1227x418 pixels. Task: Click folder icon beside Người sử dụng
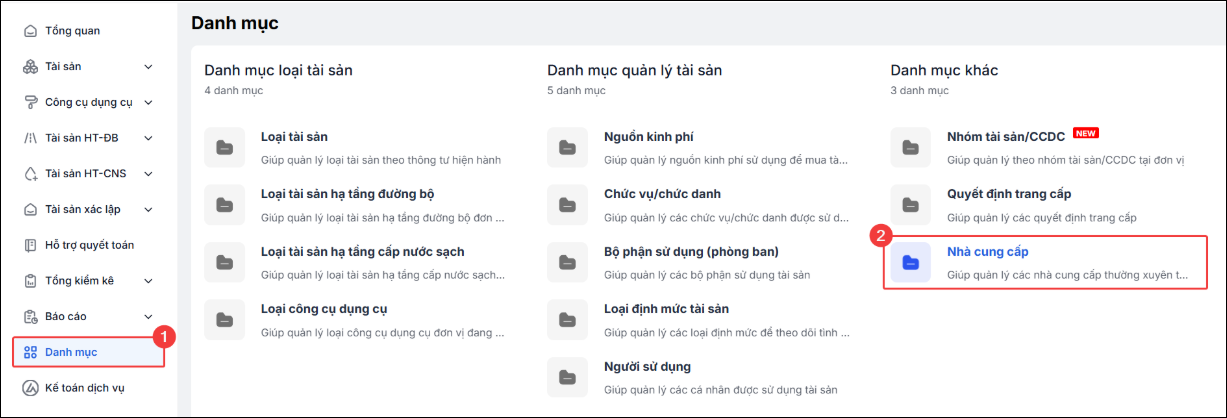coord(567,376)
